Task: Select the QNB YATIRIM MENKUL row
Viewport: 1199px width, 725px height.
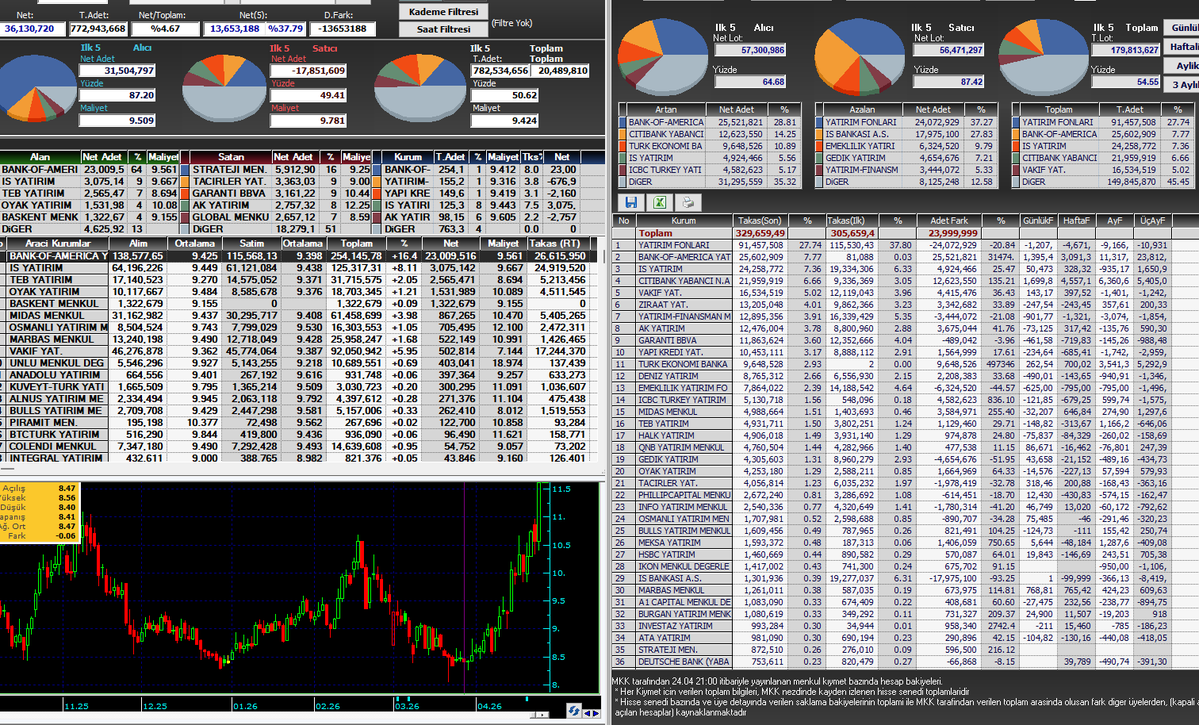Action: point(906,447)
